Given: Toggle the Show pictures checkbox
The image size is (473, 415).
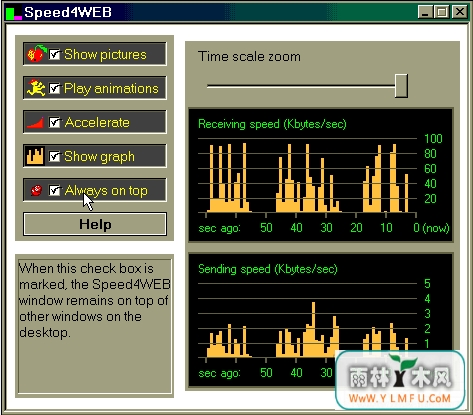Looking at the screenshot, I should [55, 54].
